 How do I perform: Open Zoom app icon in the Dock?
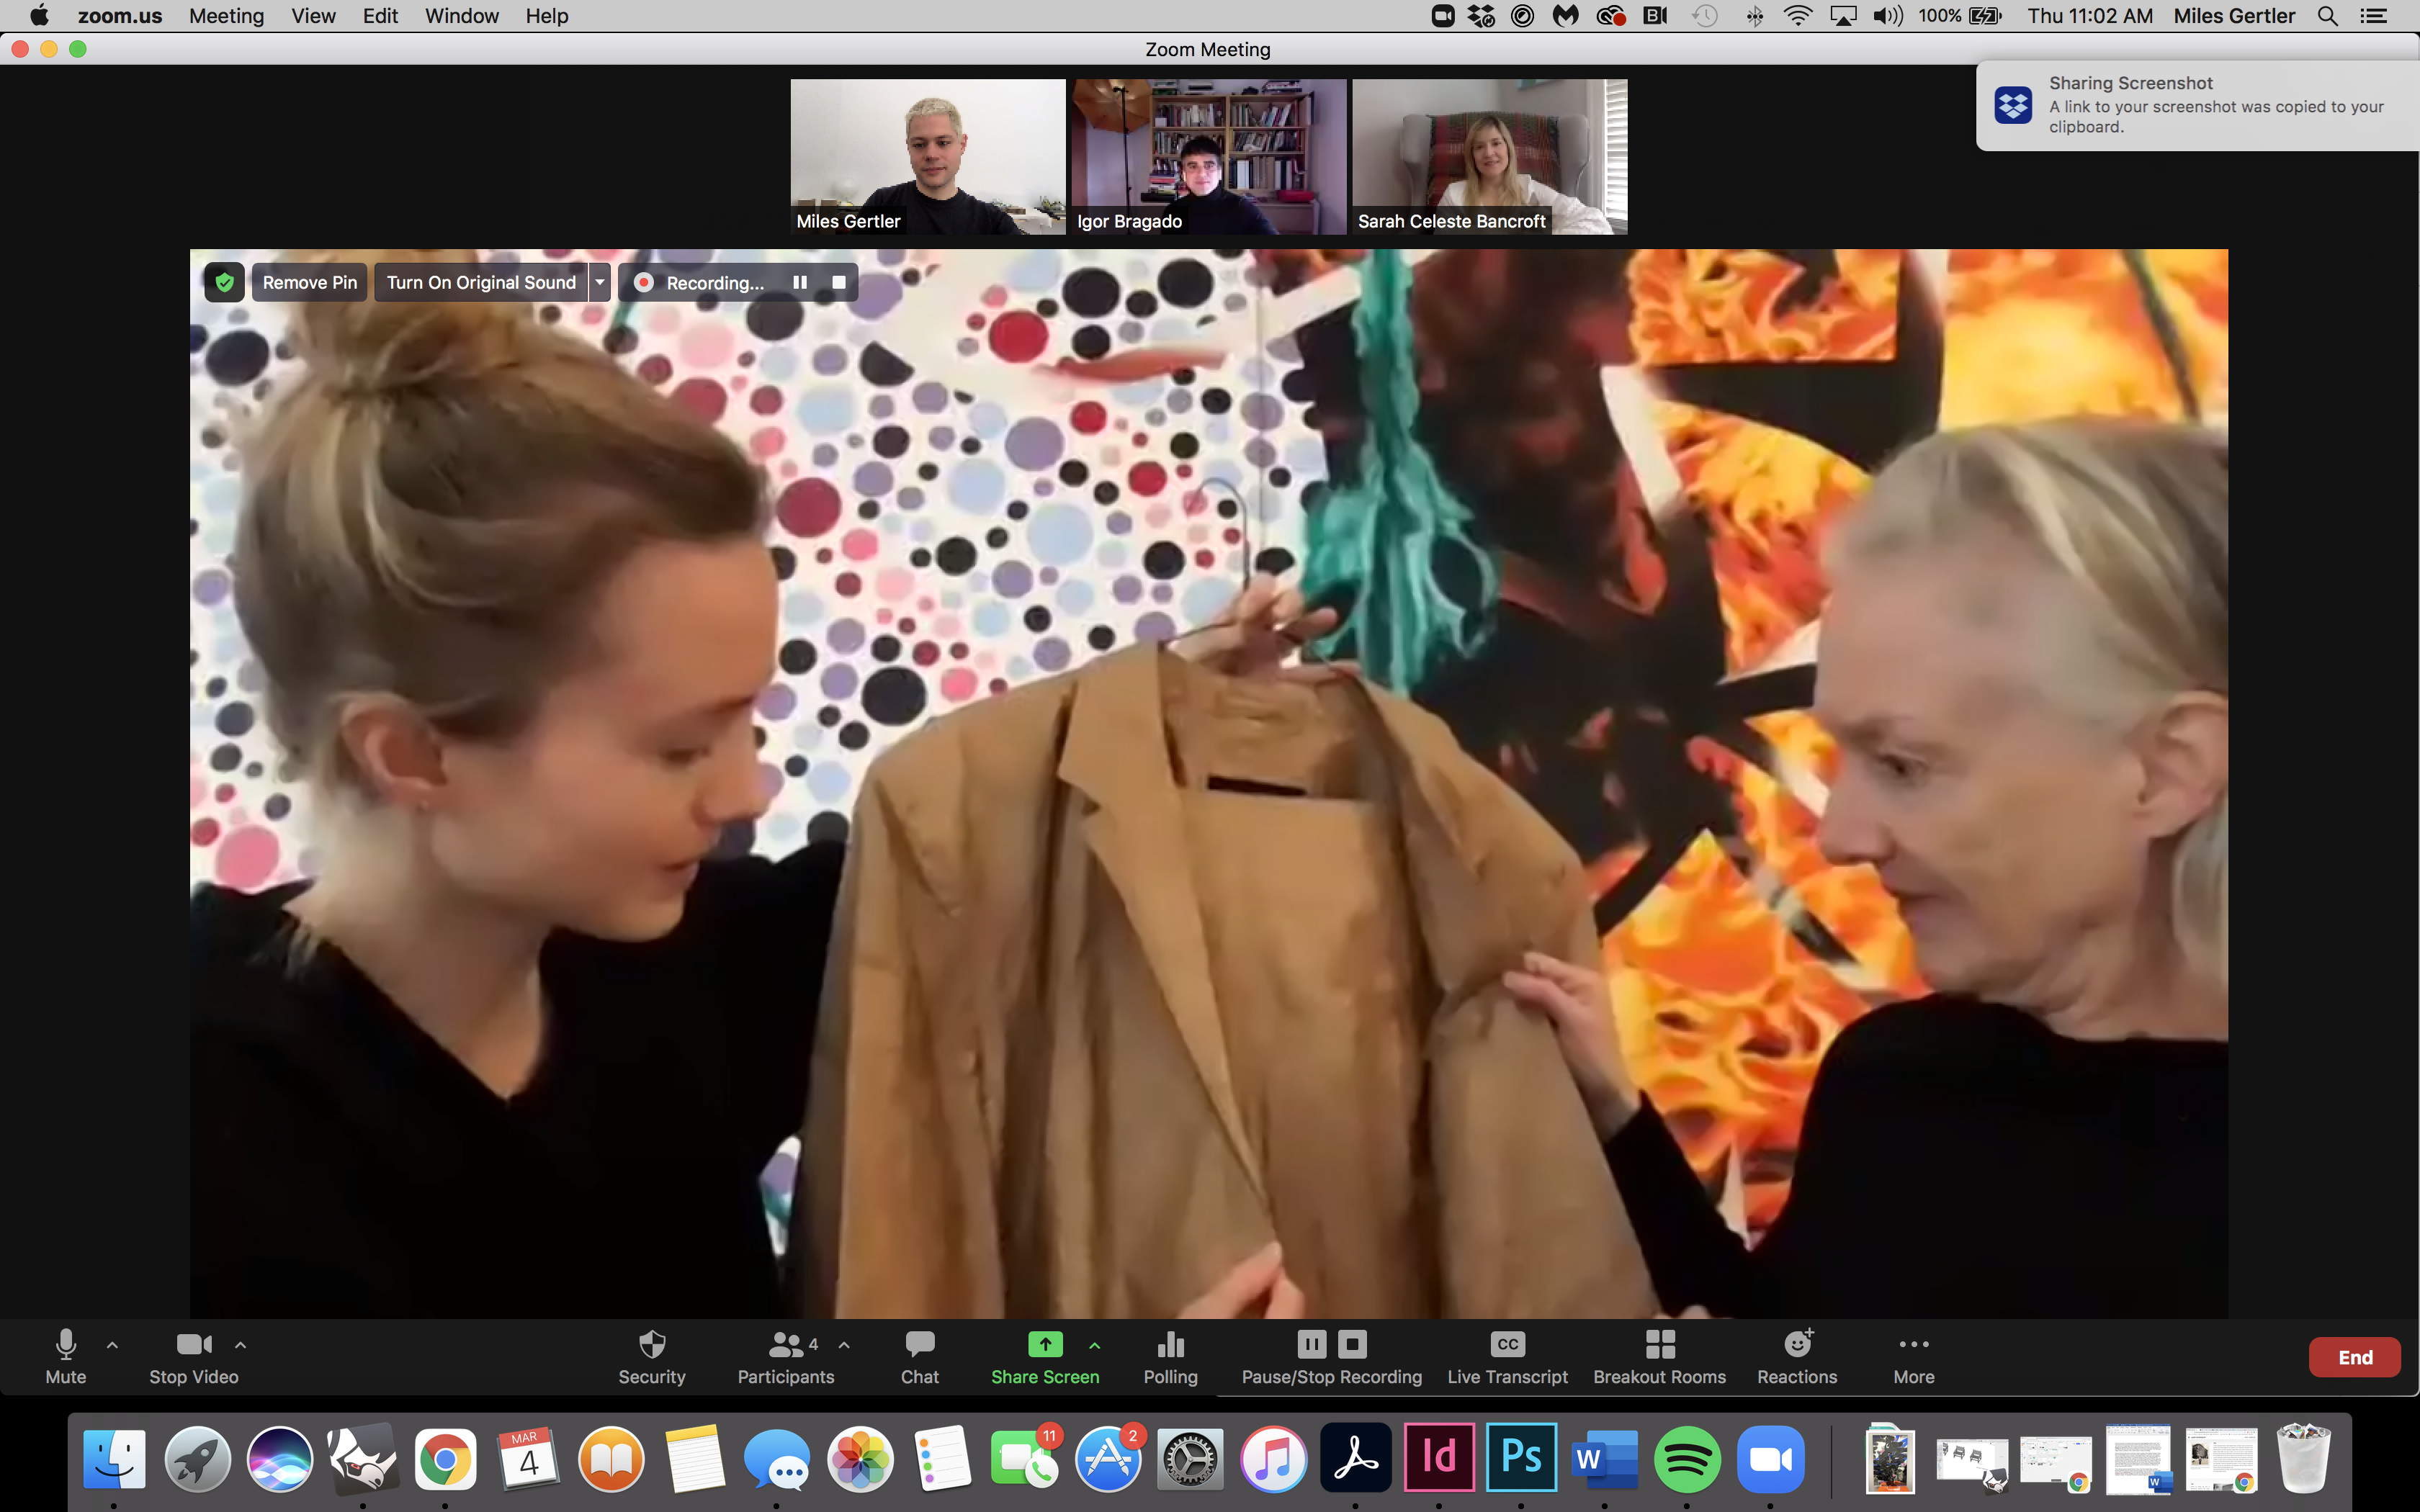pyautogui.click(x=1770, y=1460)
